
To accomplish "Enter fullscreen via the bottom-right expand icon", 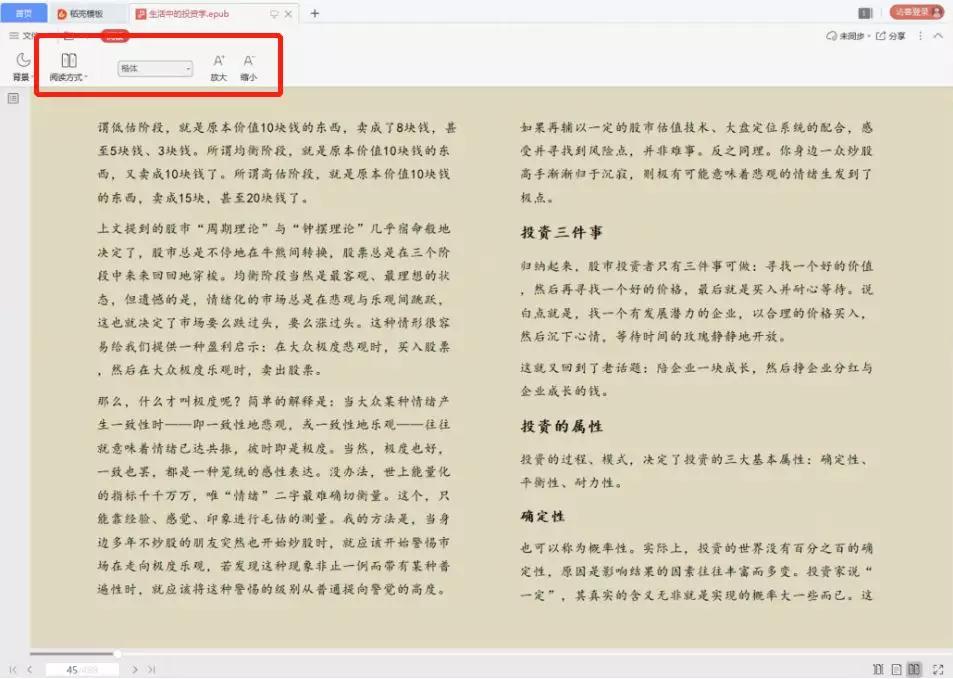I will (938, 668).
